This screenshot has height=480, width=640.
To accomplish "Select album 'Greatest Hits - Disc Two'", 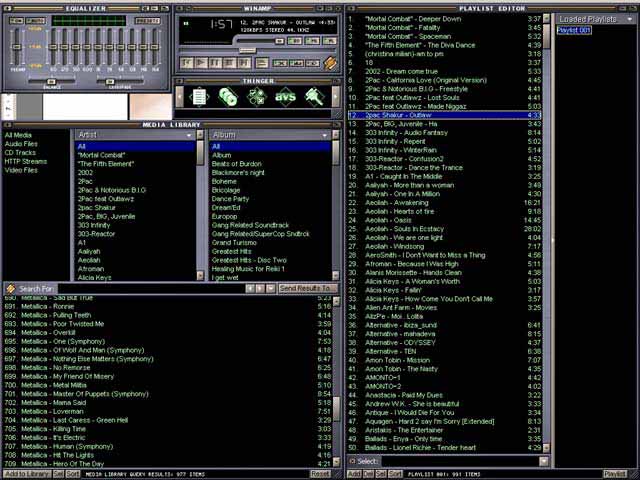I will click(x=249, y=260).
